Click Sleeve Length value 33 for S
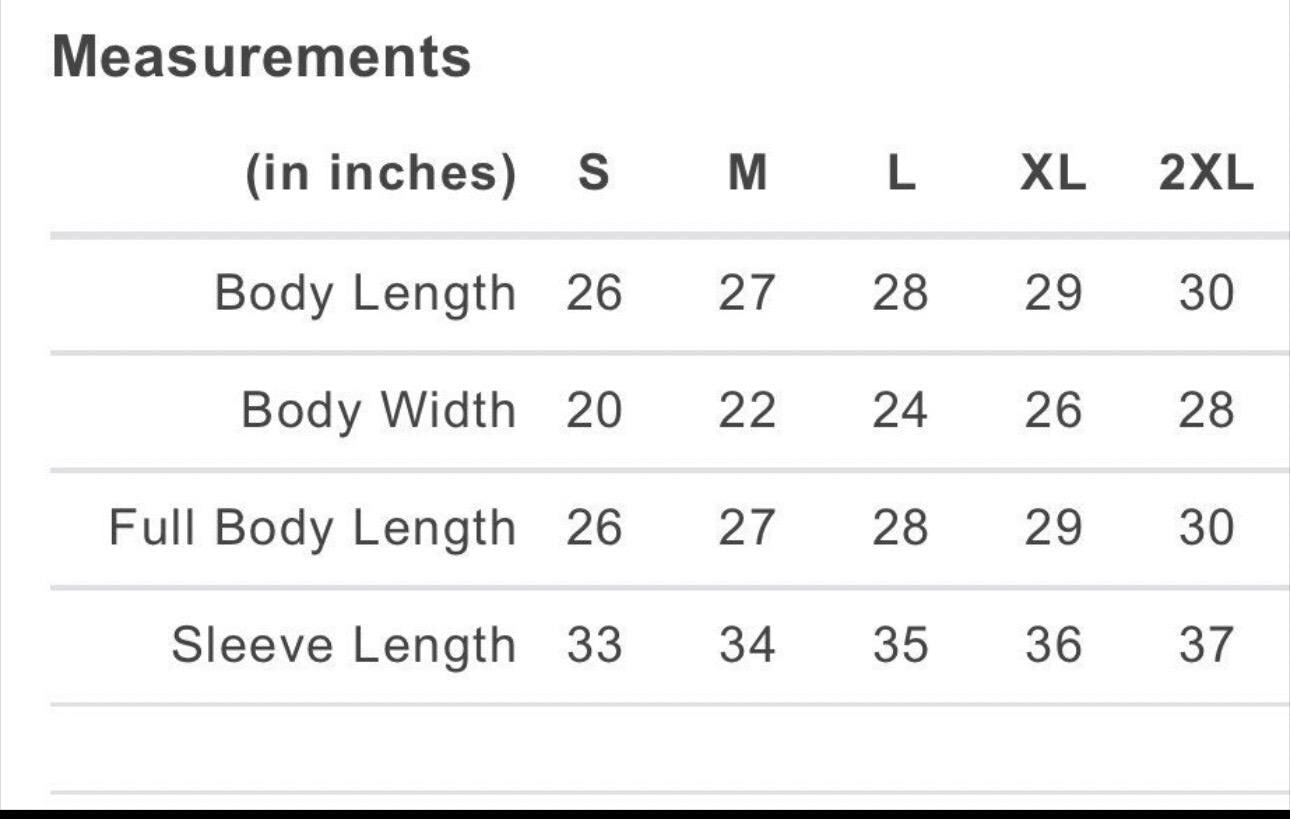Viewport: 1290px width, 819px height. click(594, 645)
